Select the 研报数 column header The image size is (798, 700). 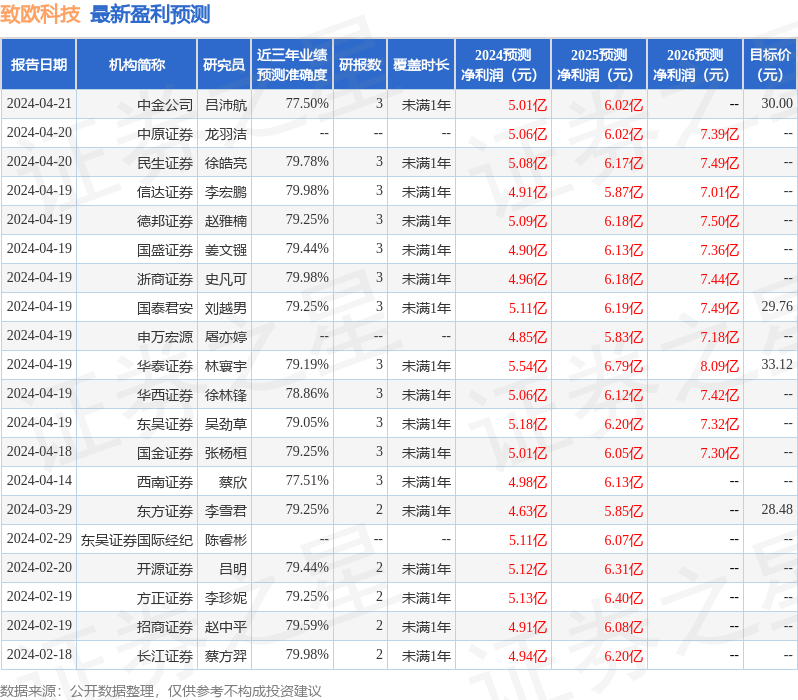tap(360, 65)
